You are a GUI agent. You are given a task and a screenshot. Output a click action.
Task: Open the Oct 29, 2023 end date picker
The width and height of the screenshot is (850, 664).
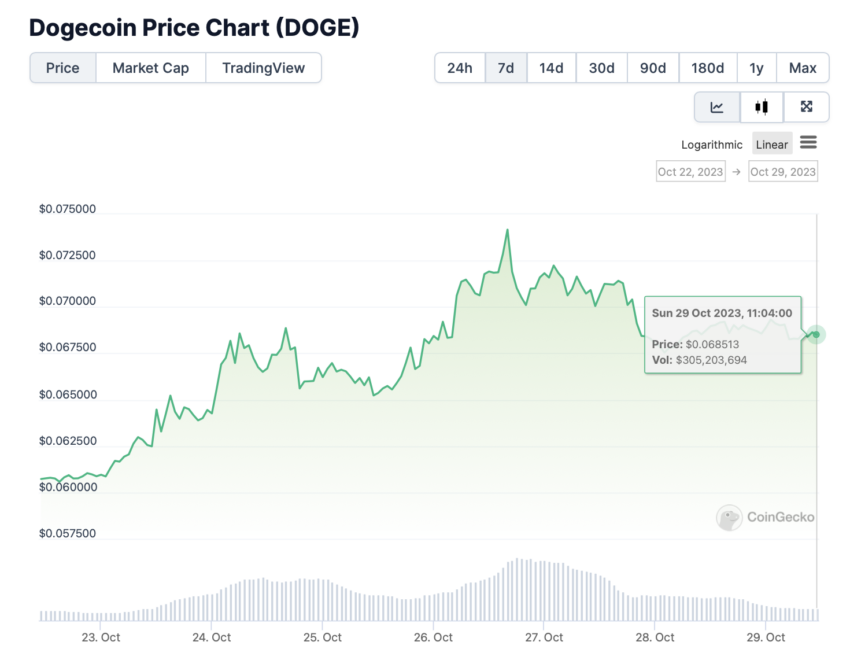pos(783,172)
